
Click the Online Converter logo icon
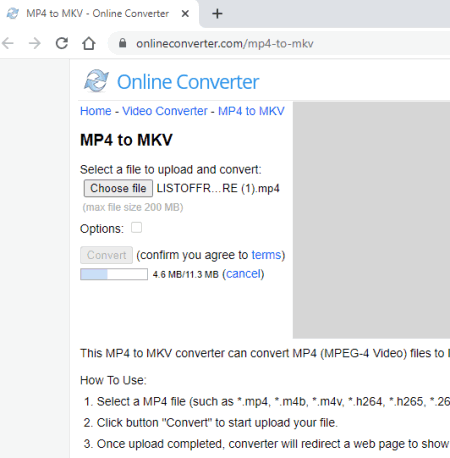pos(96,81)
